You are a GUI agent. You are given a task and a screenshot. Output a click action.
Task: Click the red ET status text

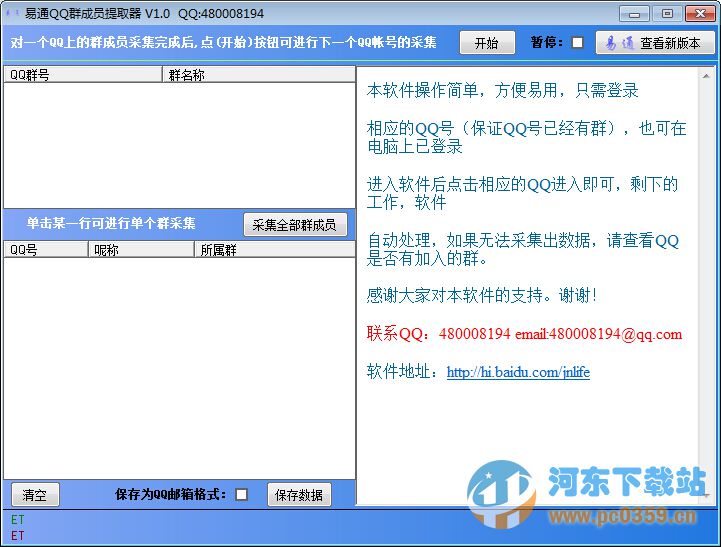point(17,536)
